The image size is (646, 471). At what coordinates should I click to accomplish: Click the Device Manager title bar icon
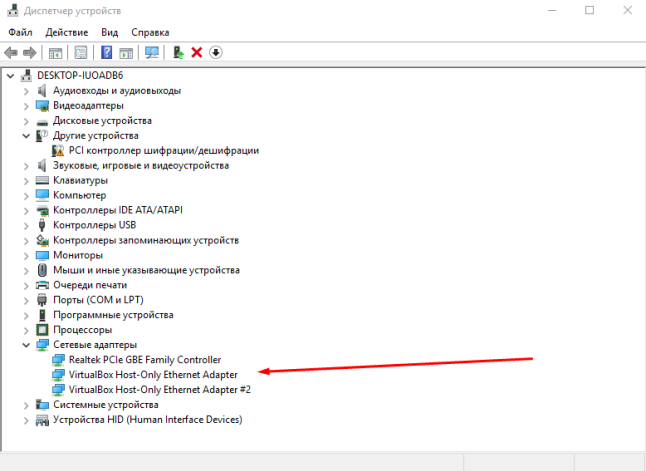(12, 10)
